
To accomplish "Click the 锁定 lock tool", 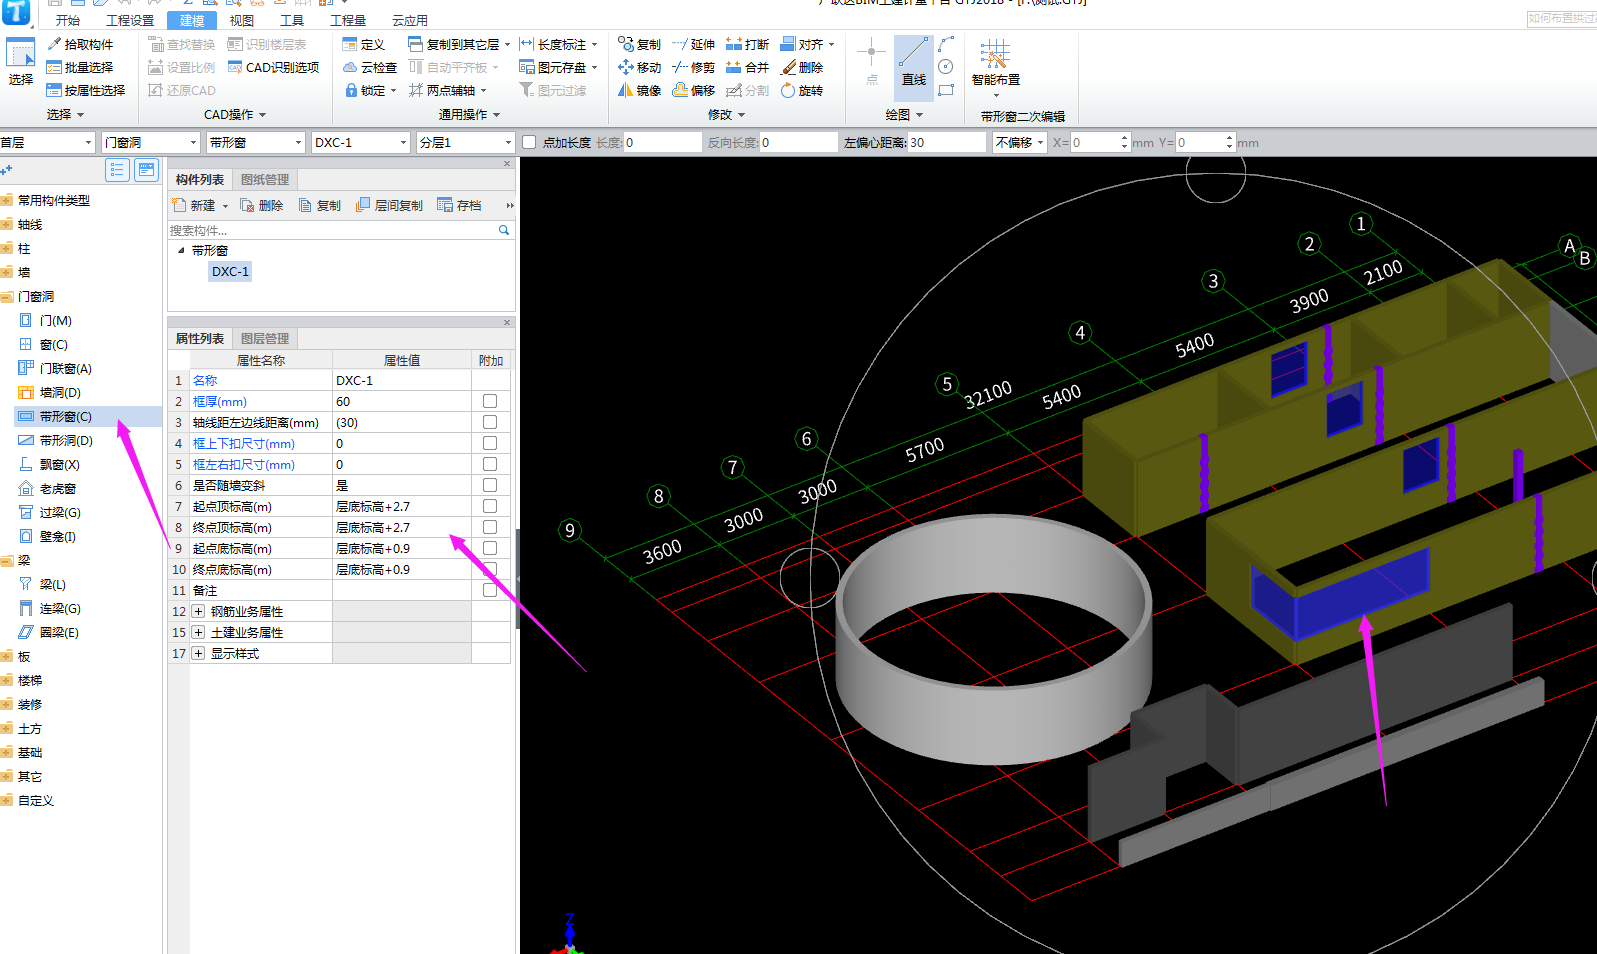I will coord(370,90).
